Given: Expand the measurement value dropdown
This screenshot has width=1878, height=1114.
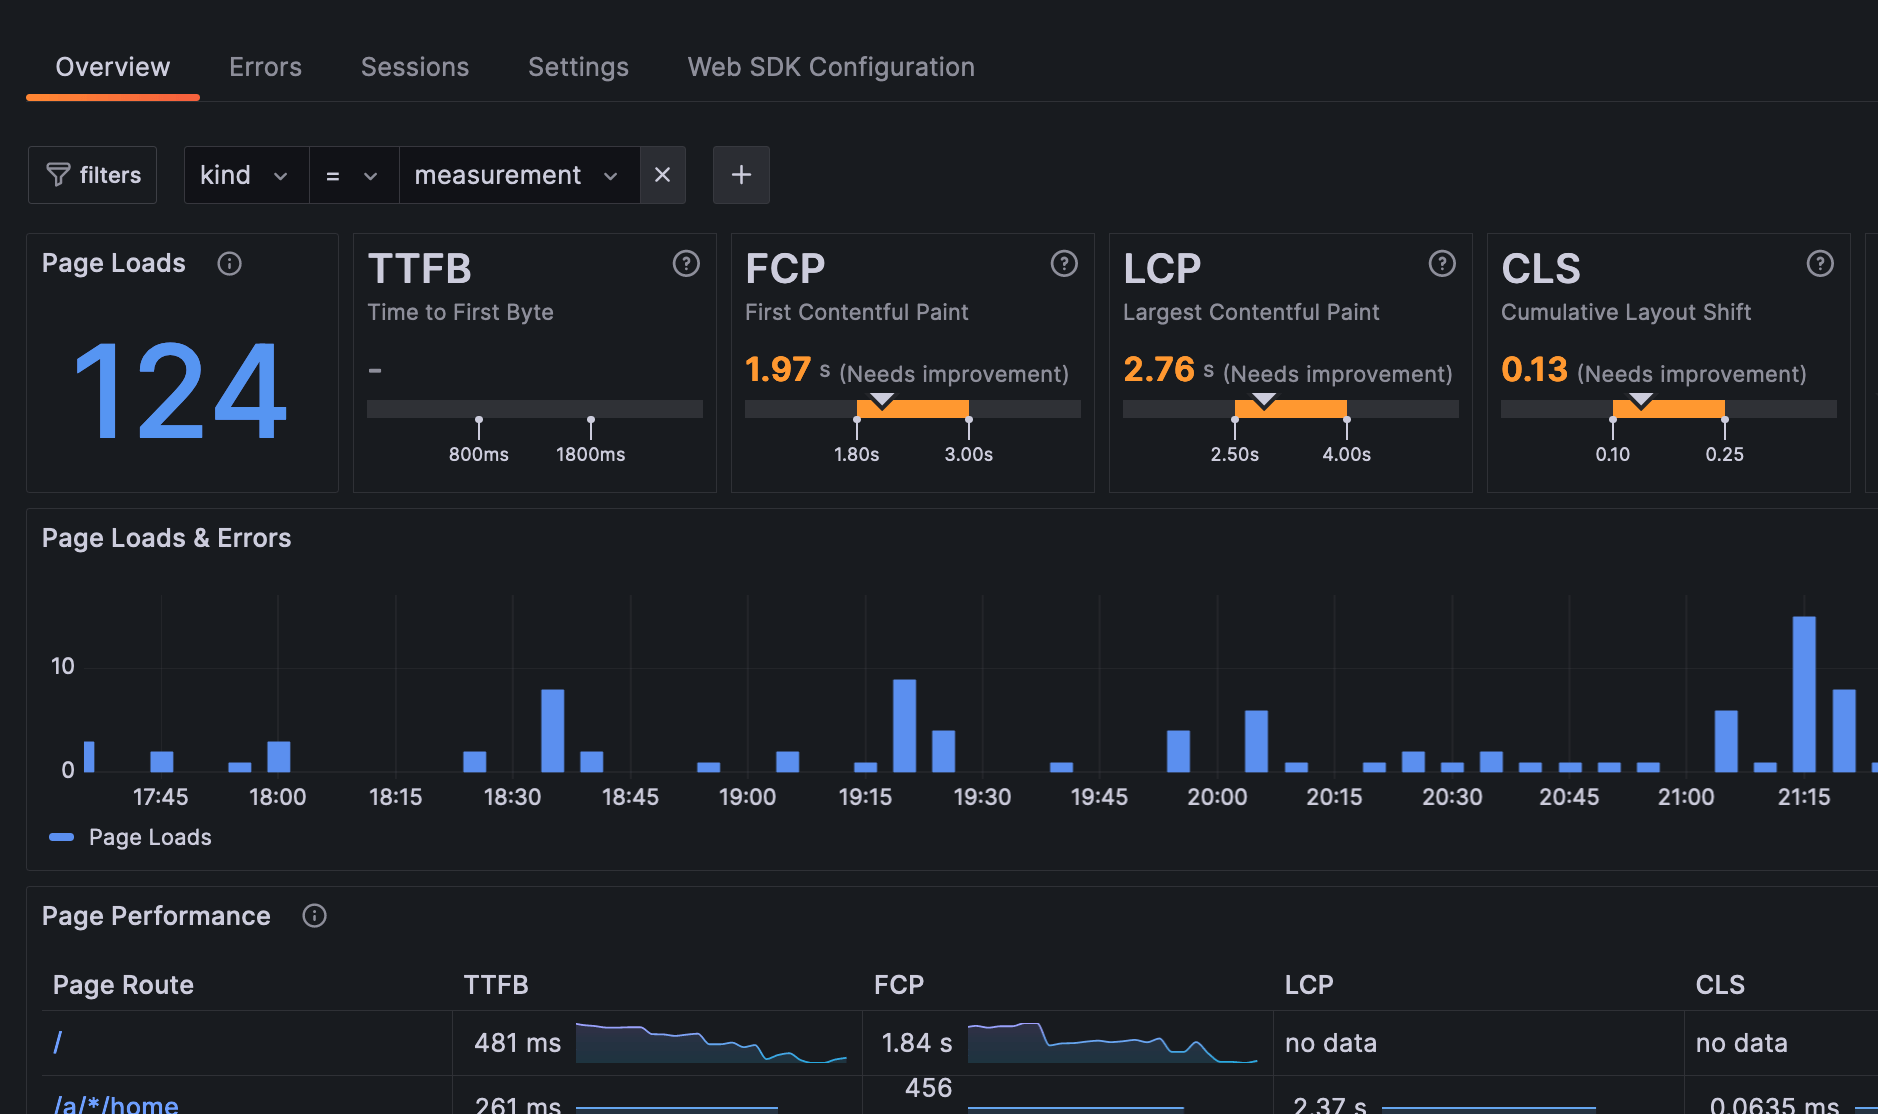Looking at the screenshot, I should point(518,175).
